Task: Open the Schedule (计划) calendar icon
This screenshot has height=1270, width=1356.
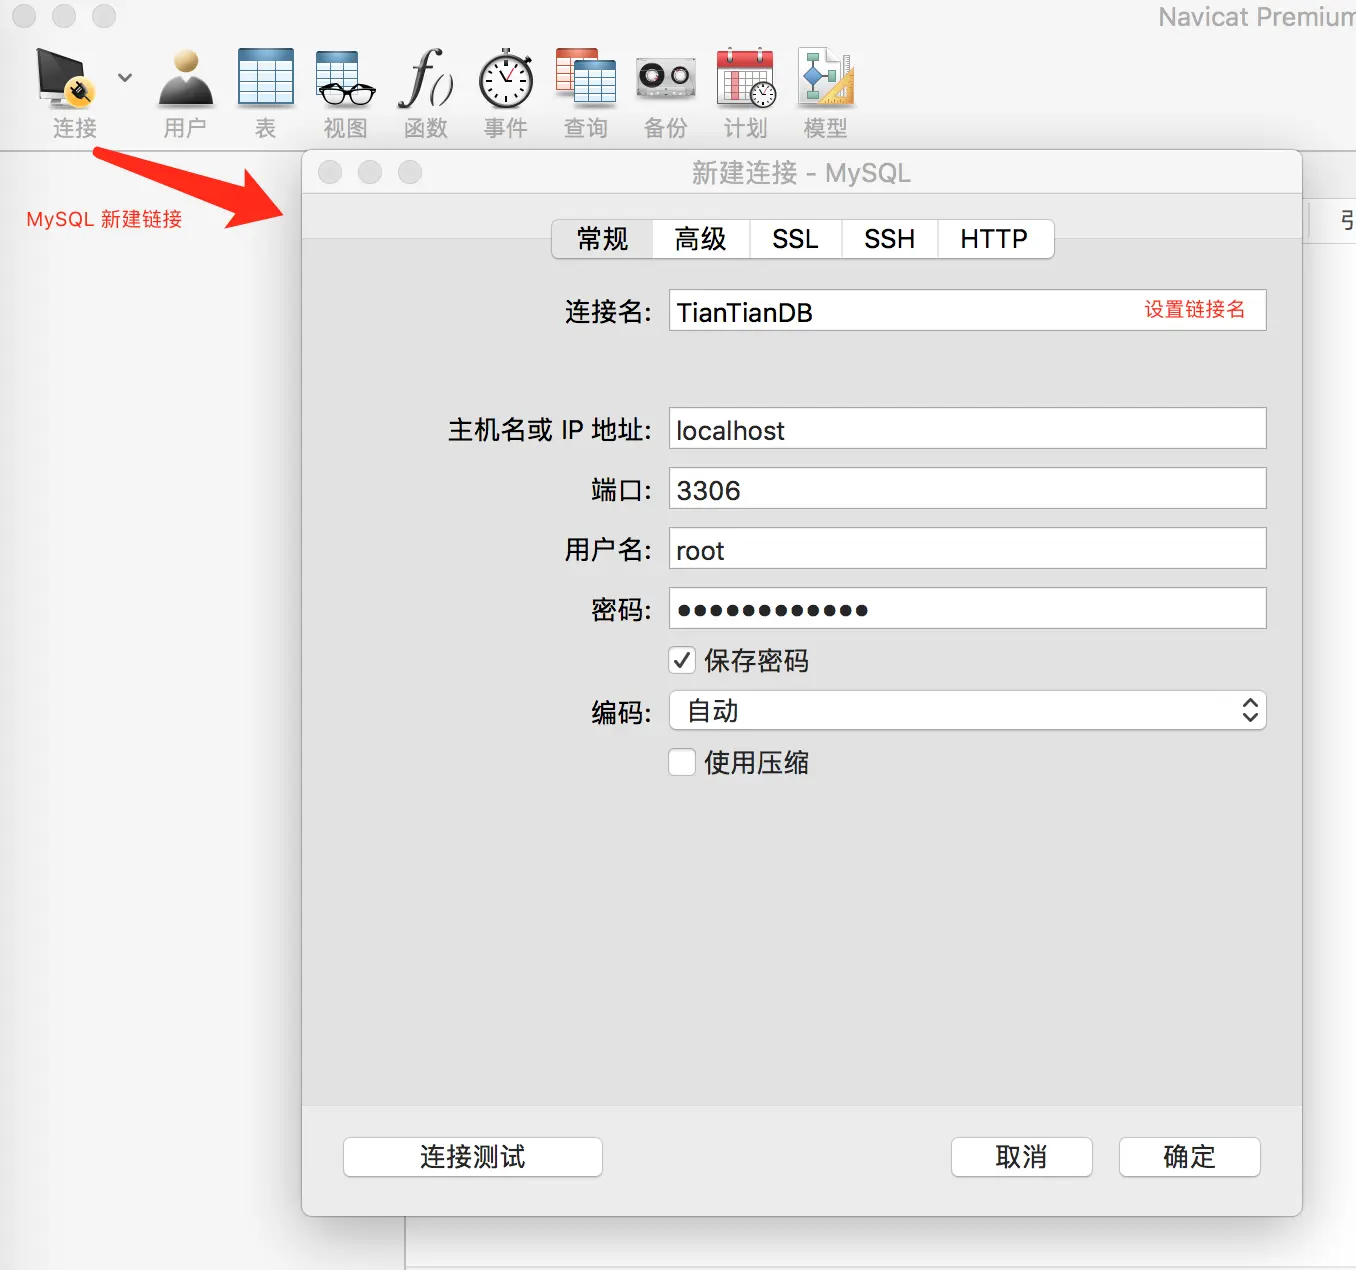Action: [746, 78]
